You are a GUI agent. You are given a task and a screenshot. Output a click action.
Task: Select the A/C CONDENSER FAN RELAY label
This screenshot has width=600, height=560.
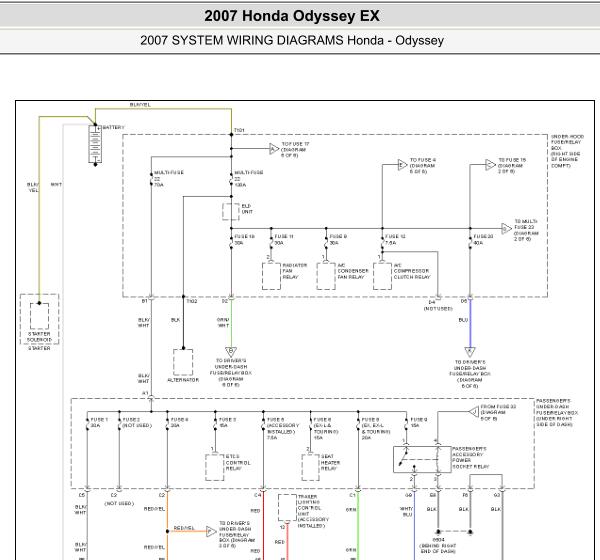(x=353, y=271)
